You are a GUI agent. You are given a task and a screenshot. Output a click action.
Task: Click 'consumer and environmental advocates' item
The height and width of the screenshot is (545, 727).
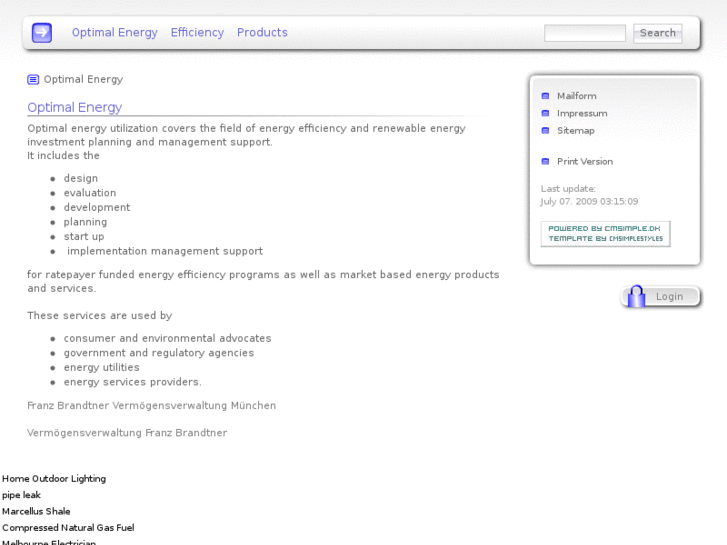167,338
